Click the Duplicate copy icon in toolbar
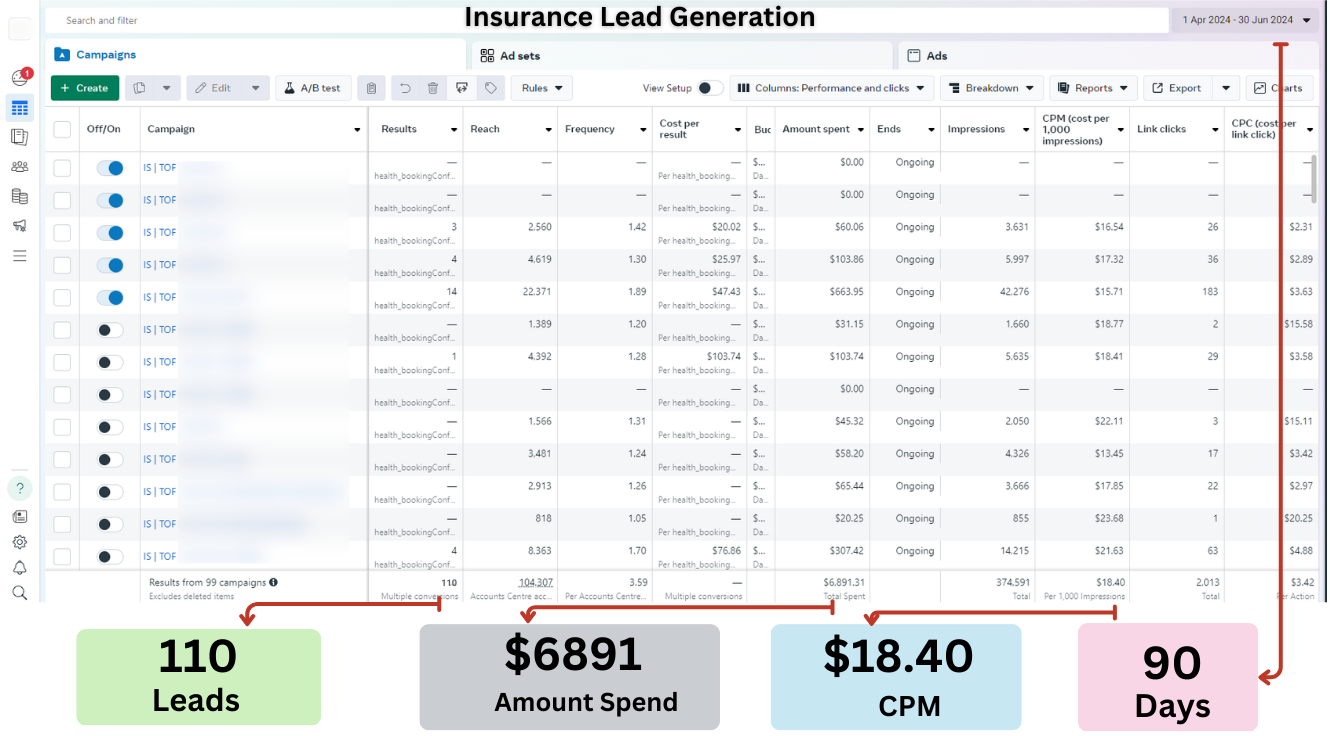Viewport: 1330px width, 736px height. pyautogui.click(x=139, y=88)
